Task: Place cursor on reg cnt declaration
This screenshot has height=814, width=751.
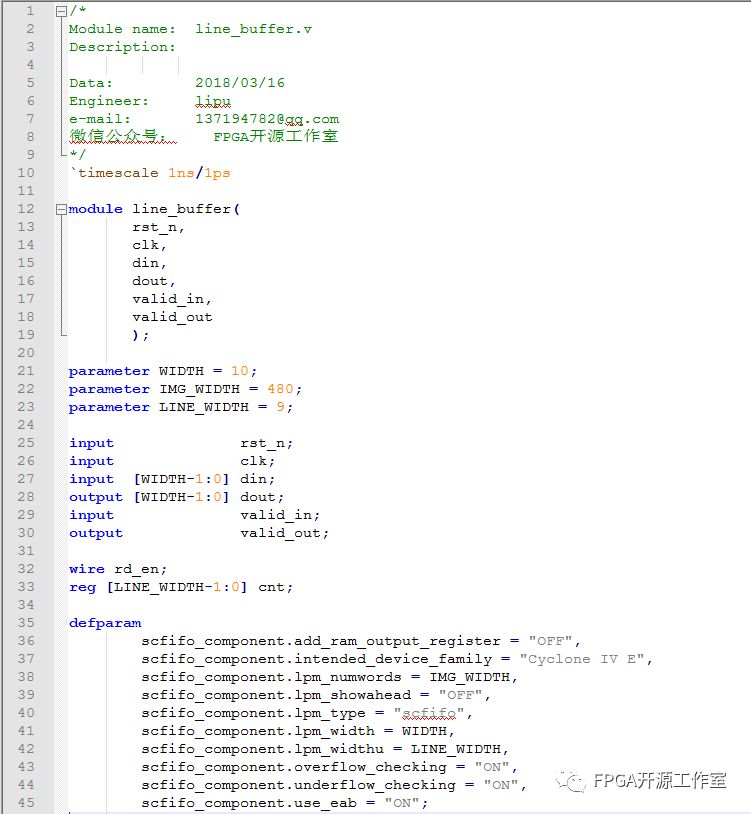Action: tap(180, 587)
